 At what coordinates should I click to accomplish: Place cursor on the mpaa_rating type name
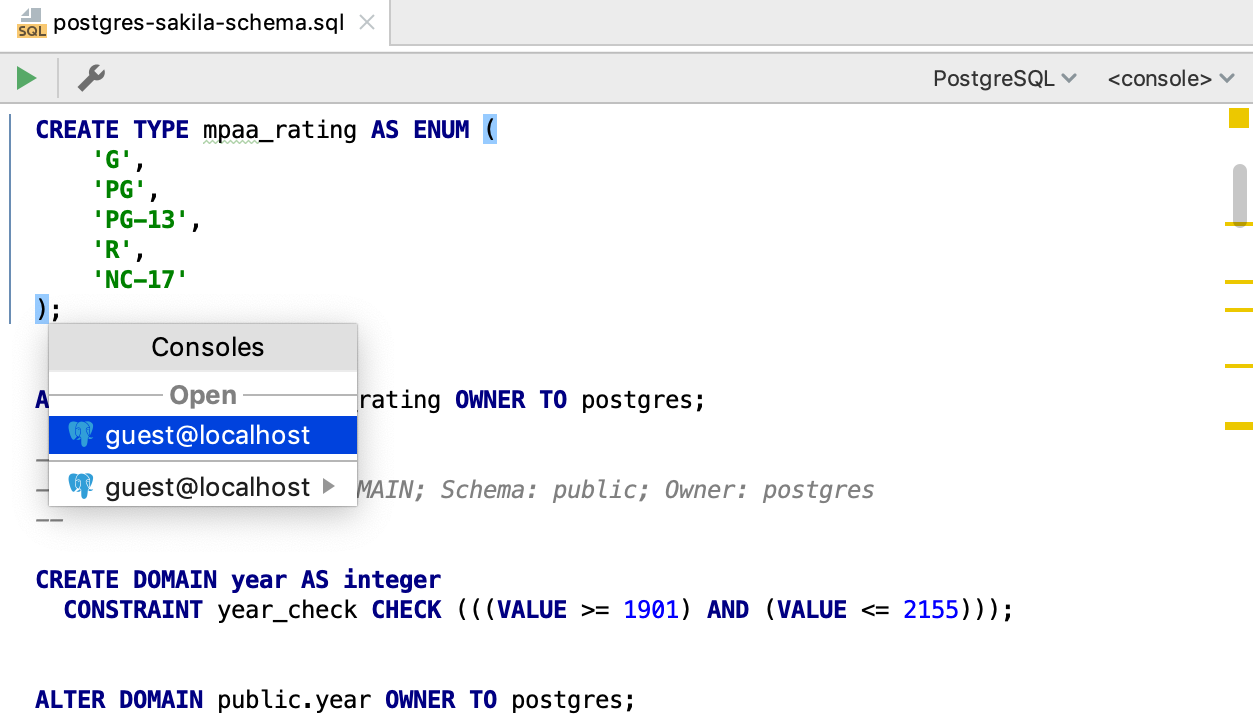(x=280, y=130)
